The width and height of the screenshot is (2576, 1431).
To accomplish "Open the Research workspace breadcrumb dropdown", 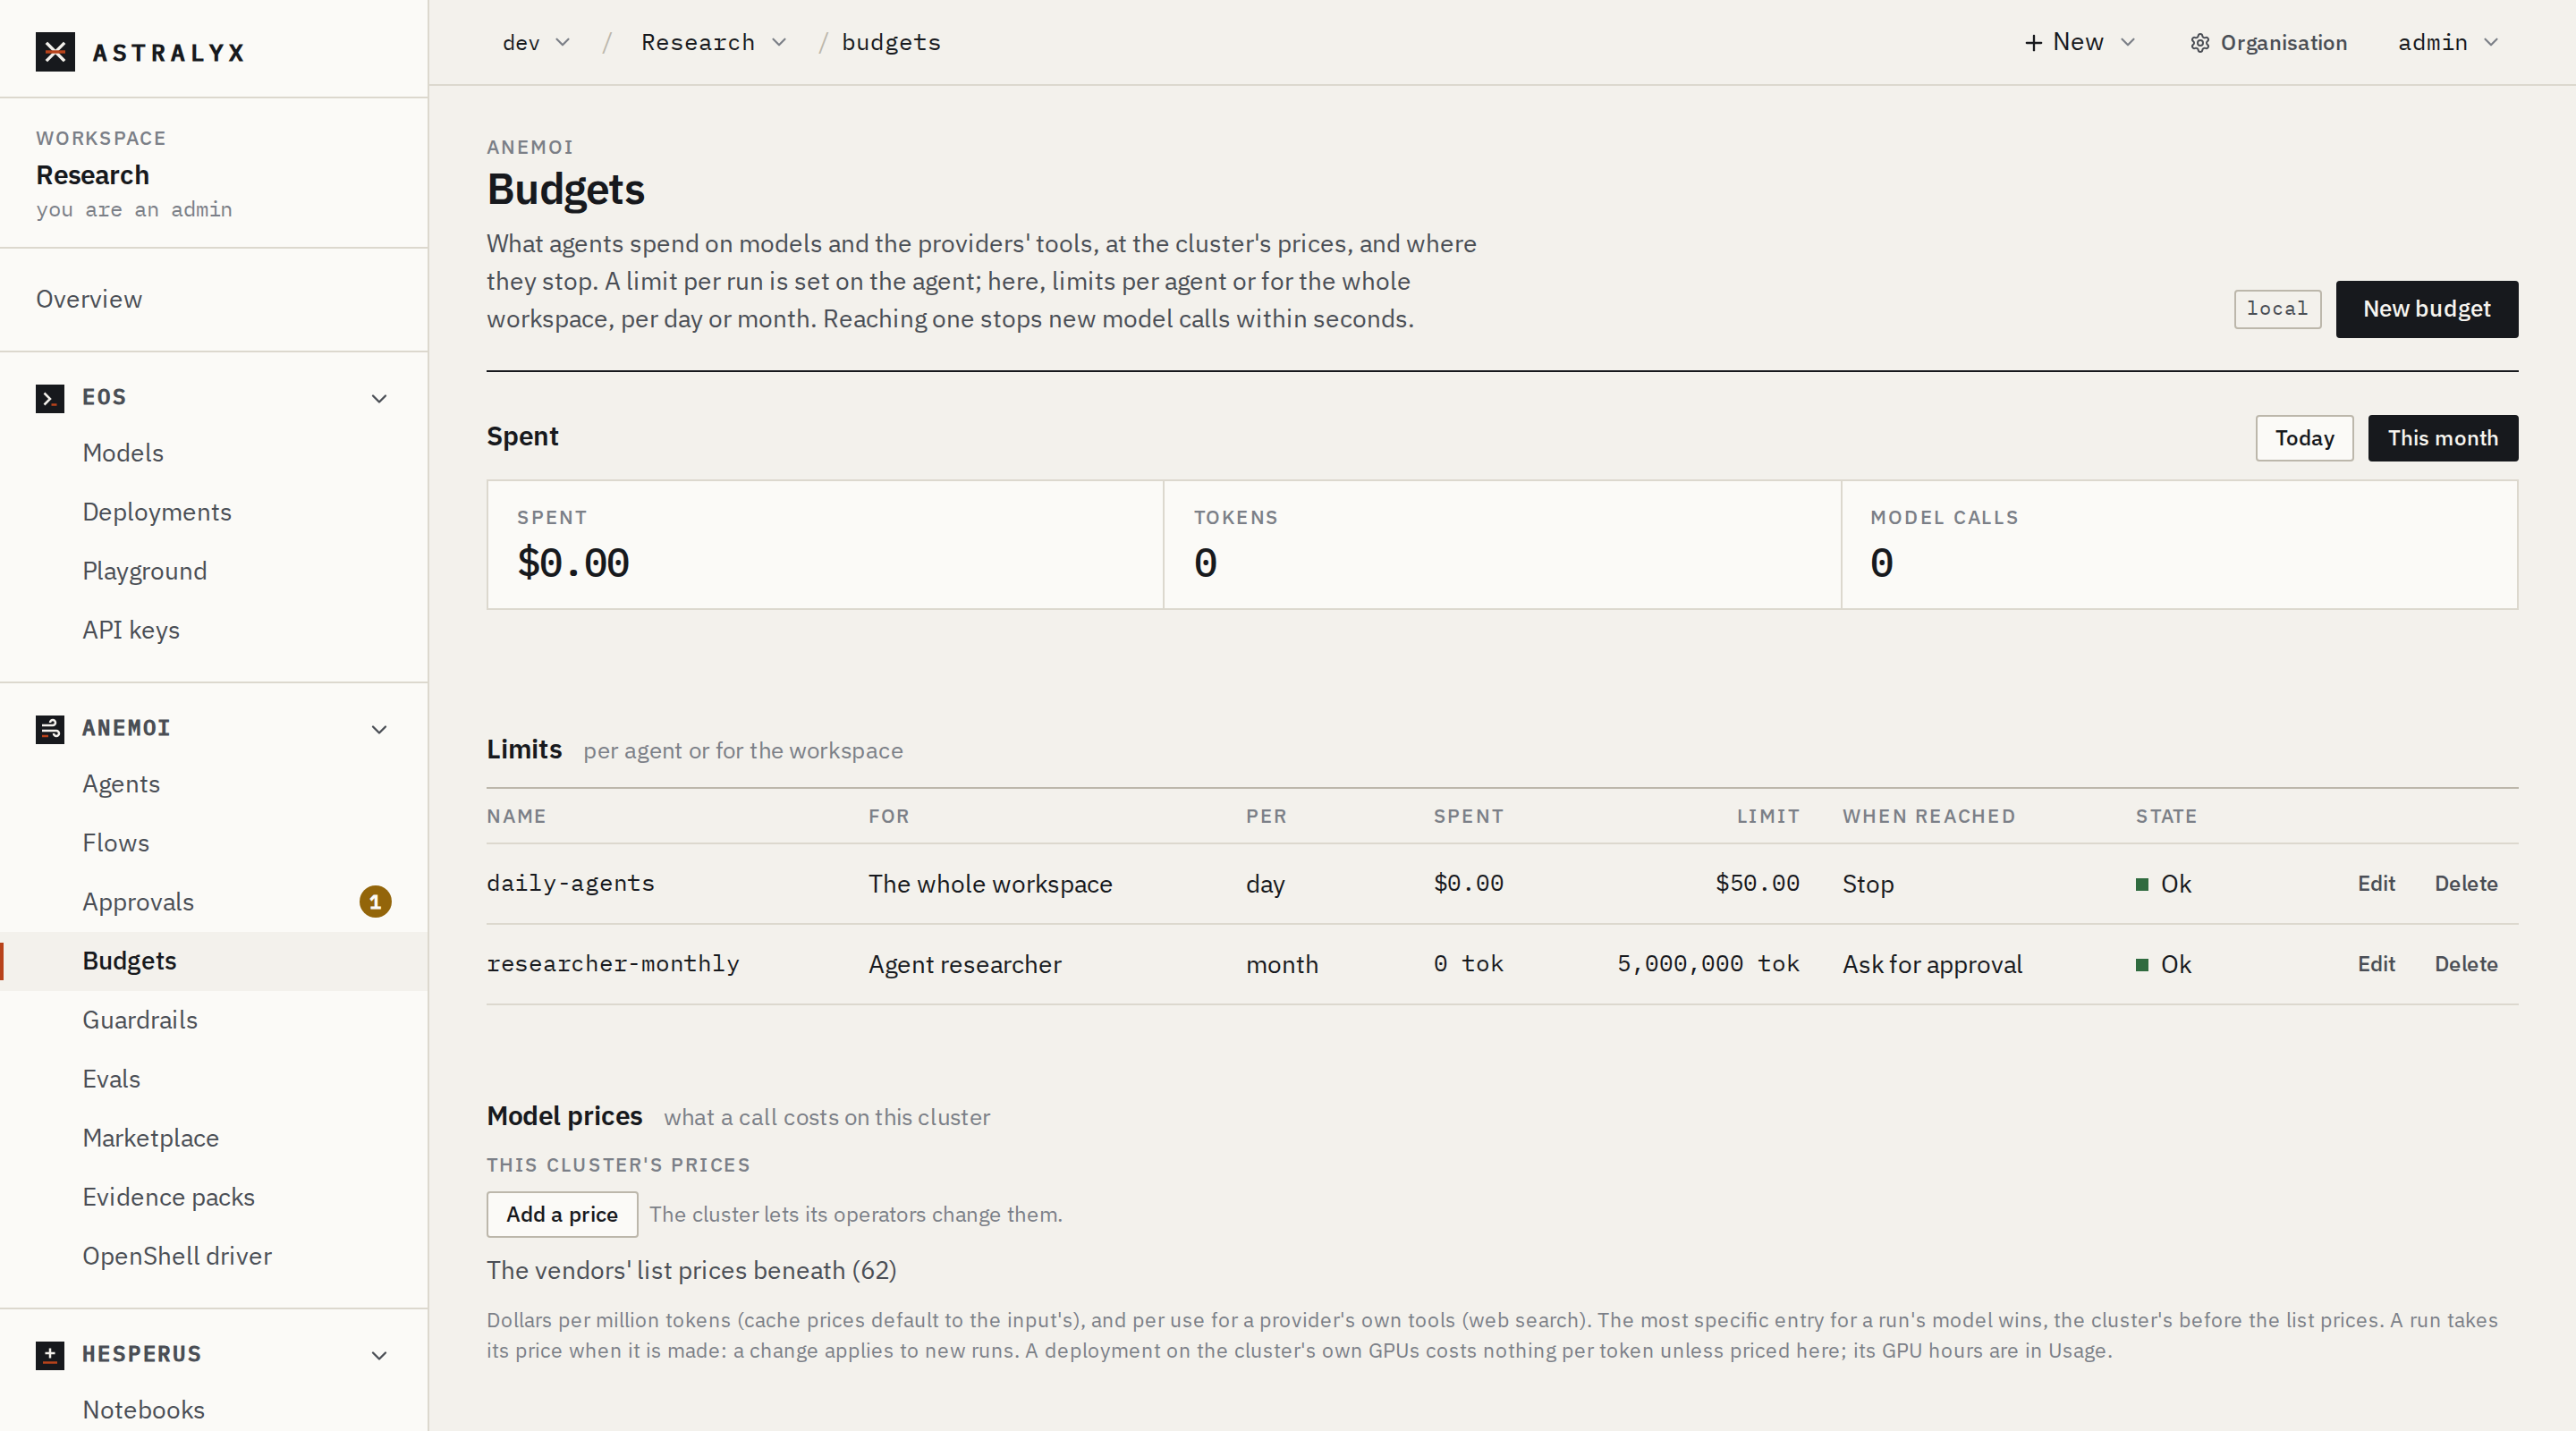I will pos(714,43).
